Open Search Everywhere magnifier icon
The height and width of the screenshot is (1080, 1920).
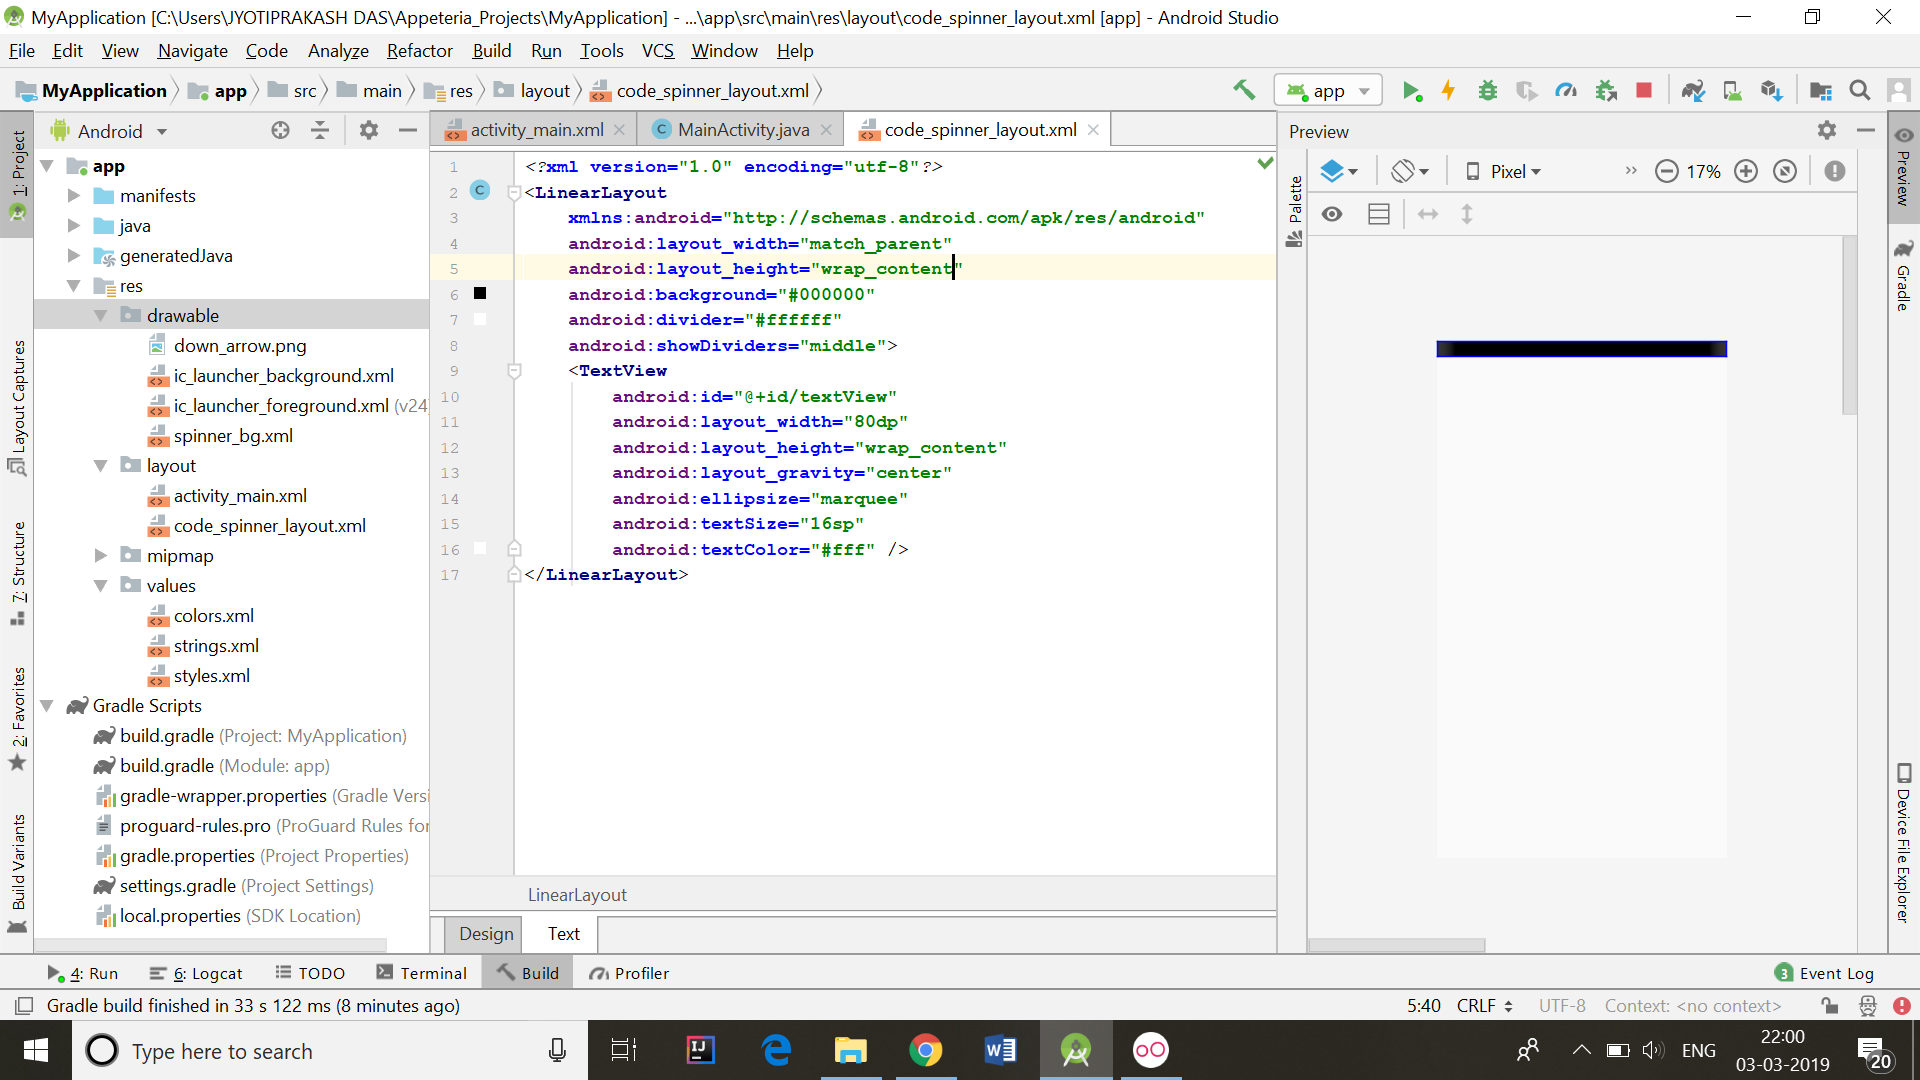1859,91
